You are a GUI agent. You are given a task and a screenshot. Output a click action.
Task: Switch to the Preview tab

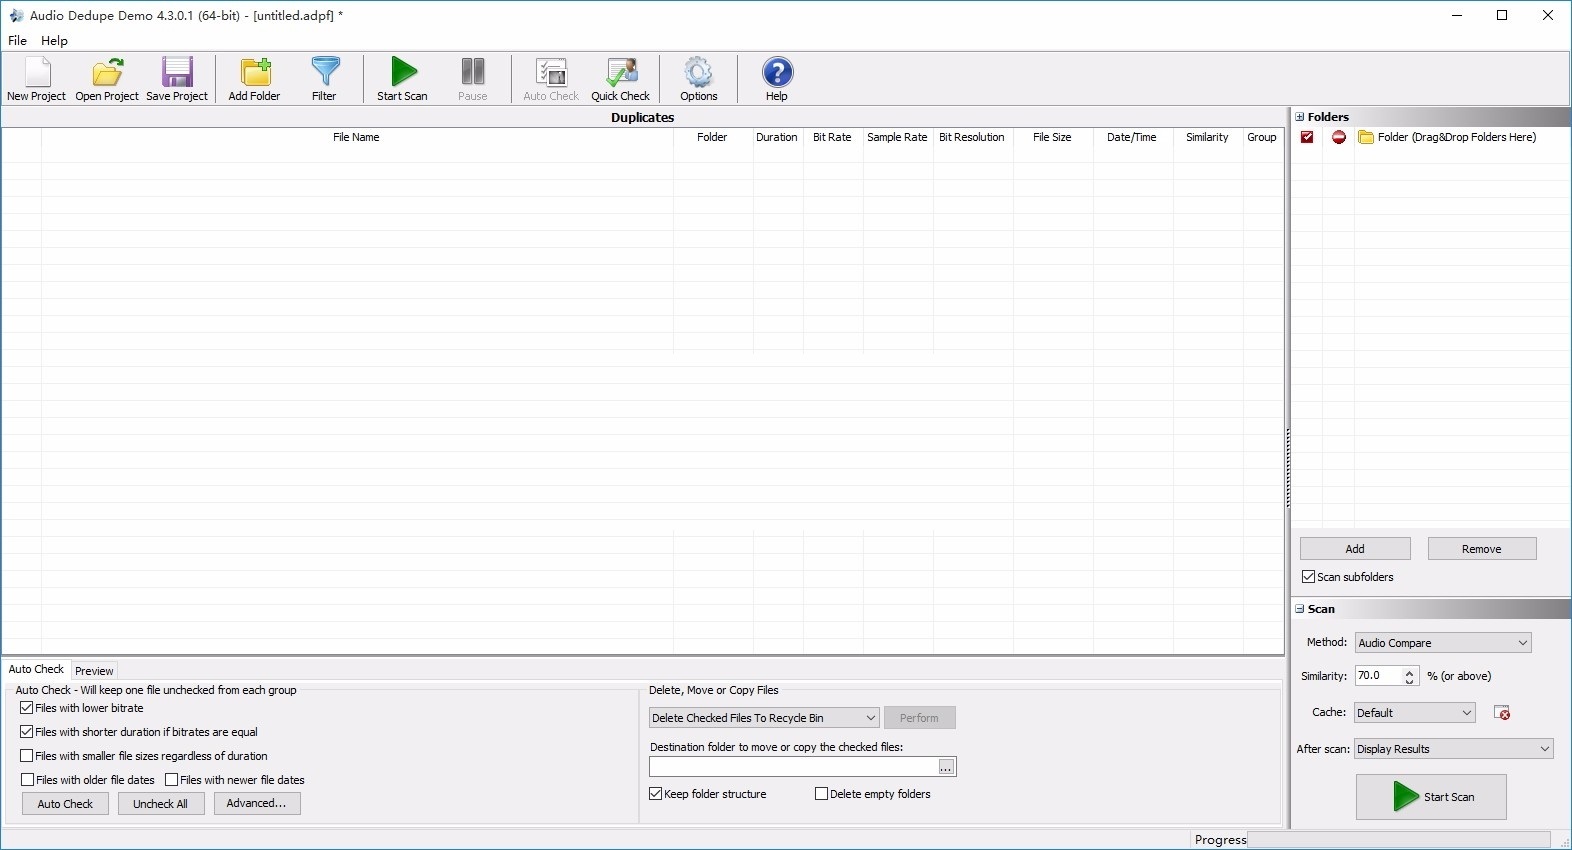tap(94, 671)
